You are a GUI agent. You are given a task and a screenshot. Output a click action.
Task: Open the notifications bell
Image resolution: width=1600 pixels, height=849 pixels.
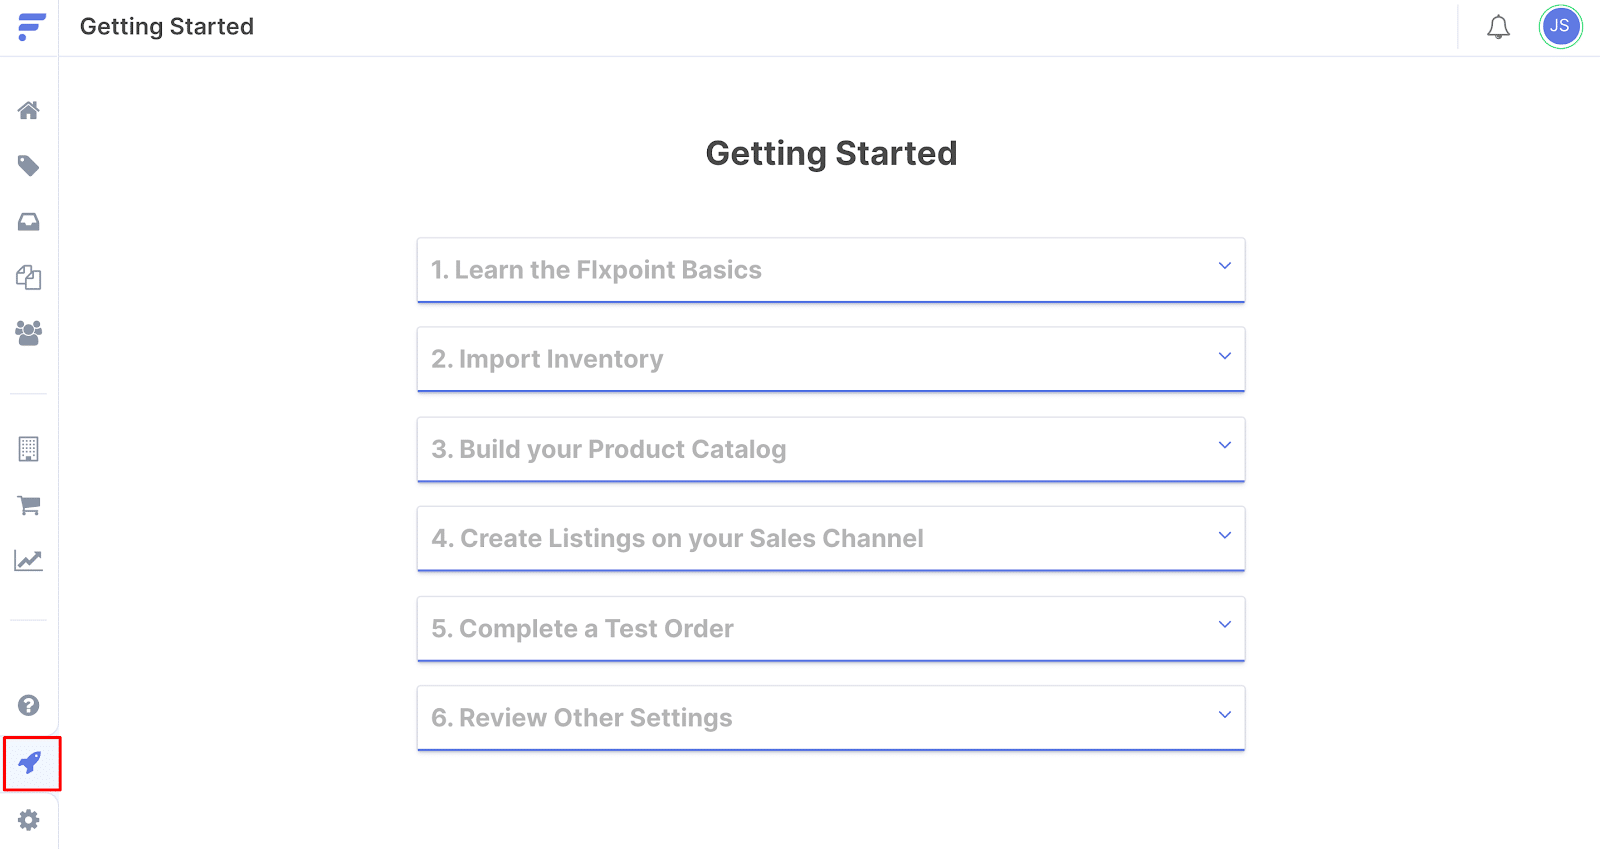point(1498,27)
